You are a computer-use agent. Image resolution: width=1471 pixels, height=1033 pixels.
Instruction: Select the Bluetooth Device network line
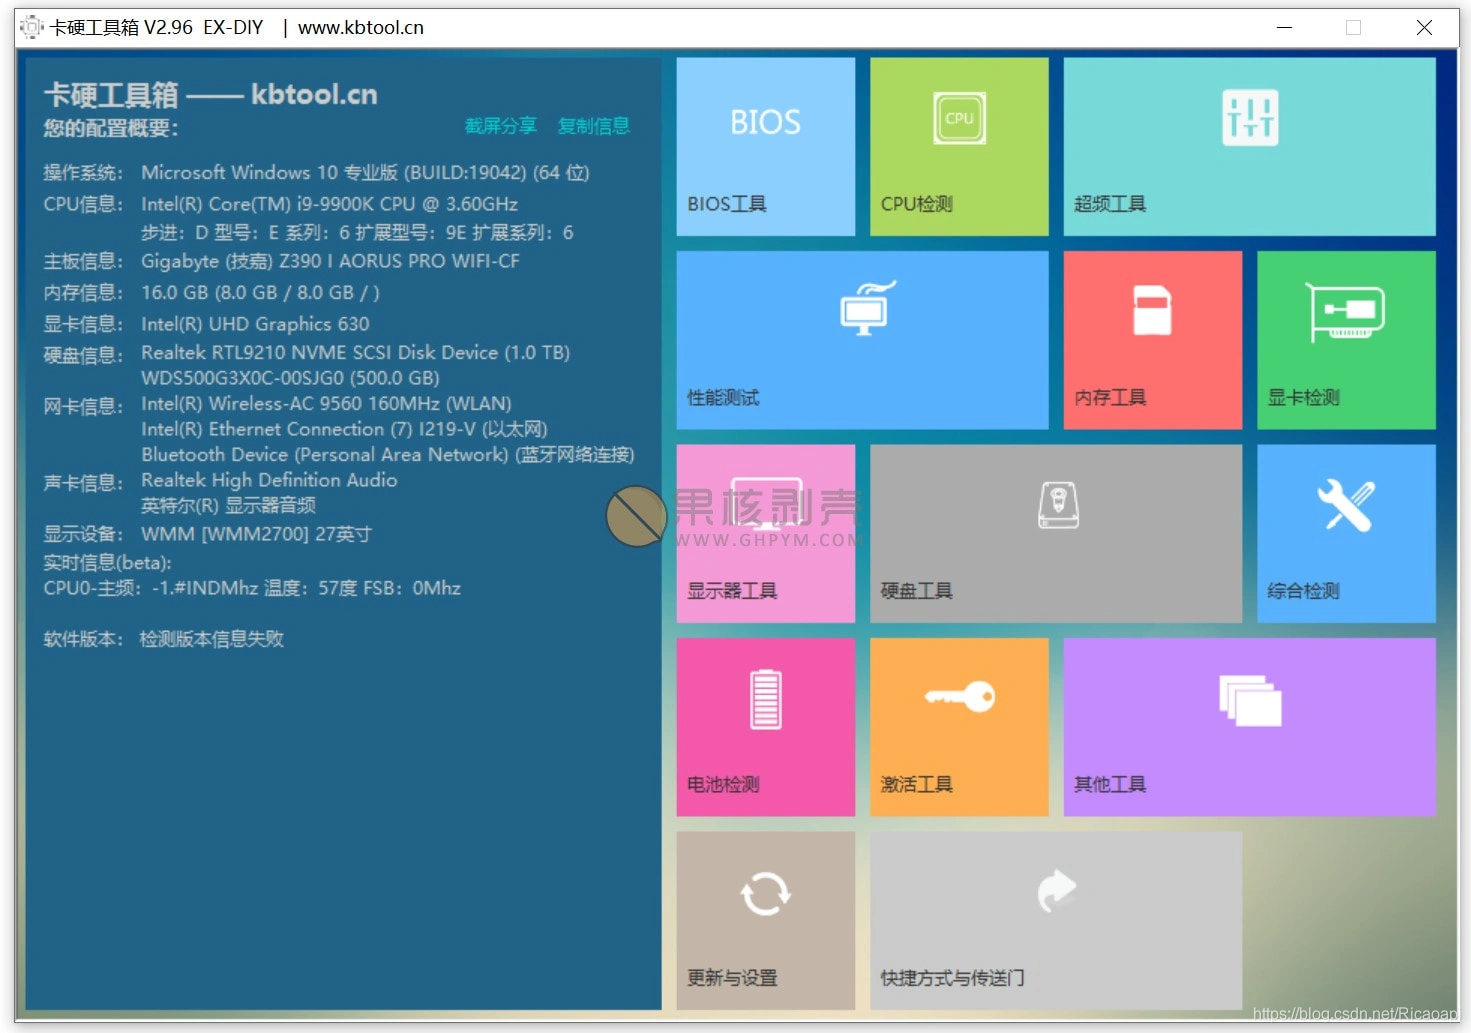[388, 455]
